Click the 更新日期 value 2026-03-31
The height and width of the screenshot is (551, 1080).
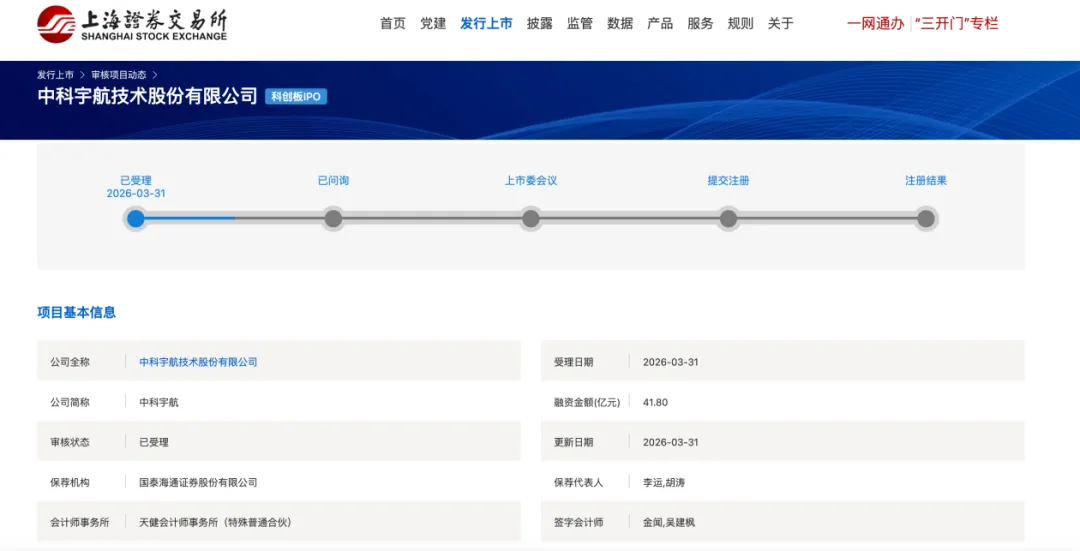pos(671,442)
